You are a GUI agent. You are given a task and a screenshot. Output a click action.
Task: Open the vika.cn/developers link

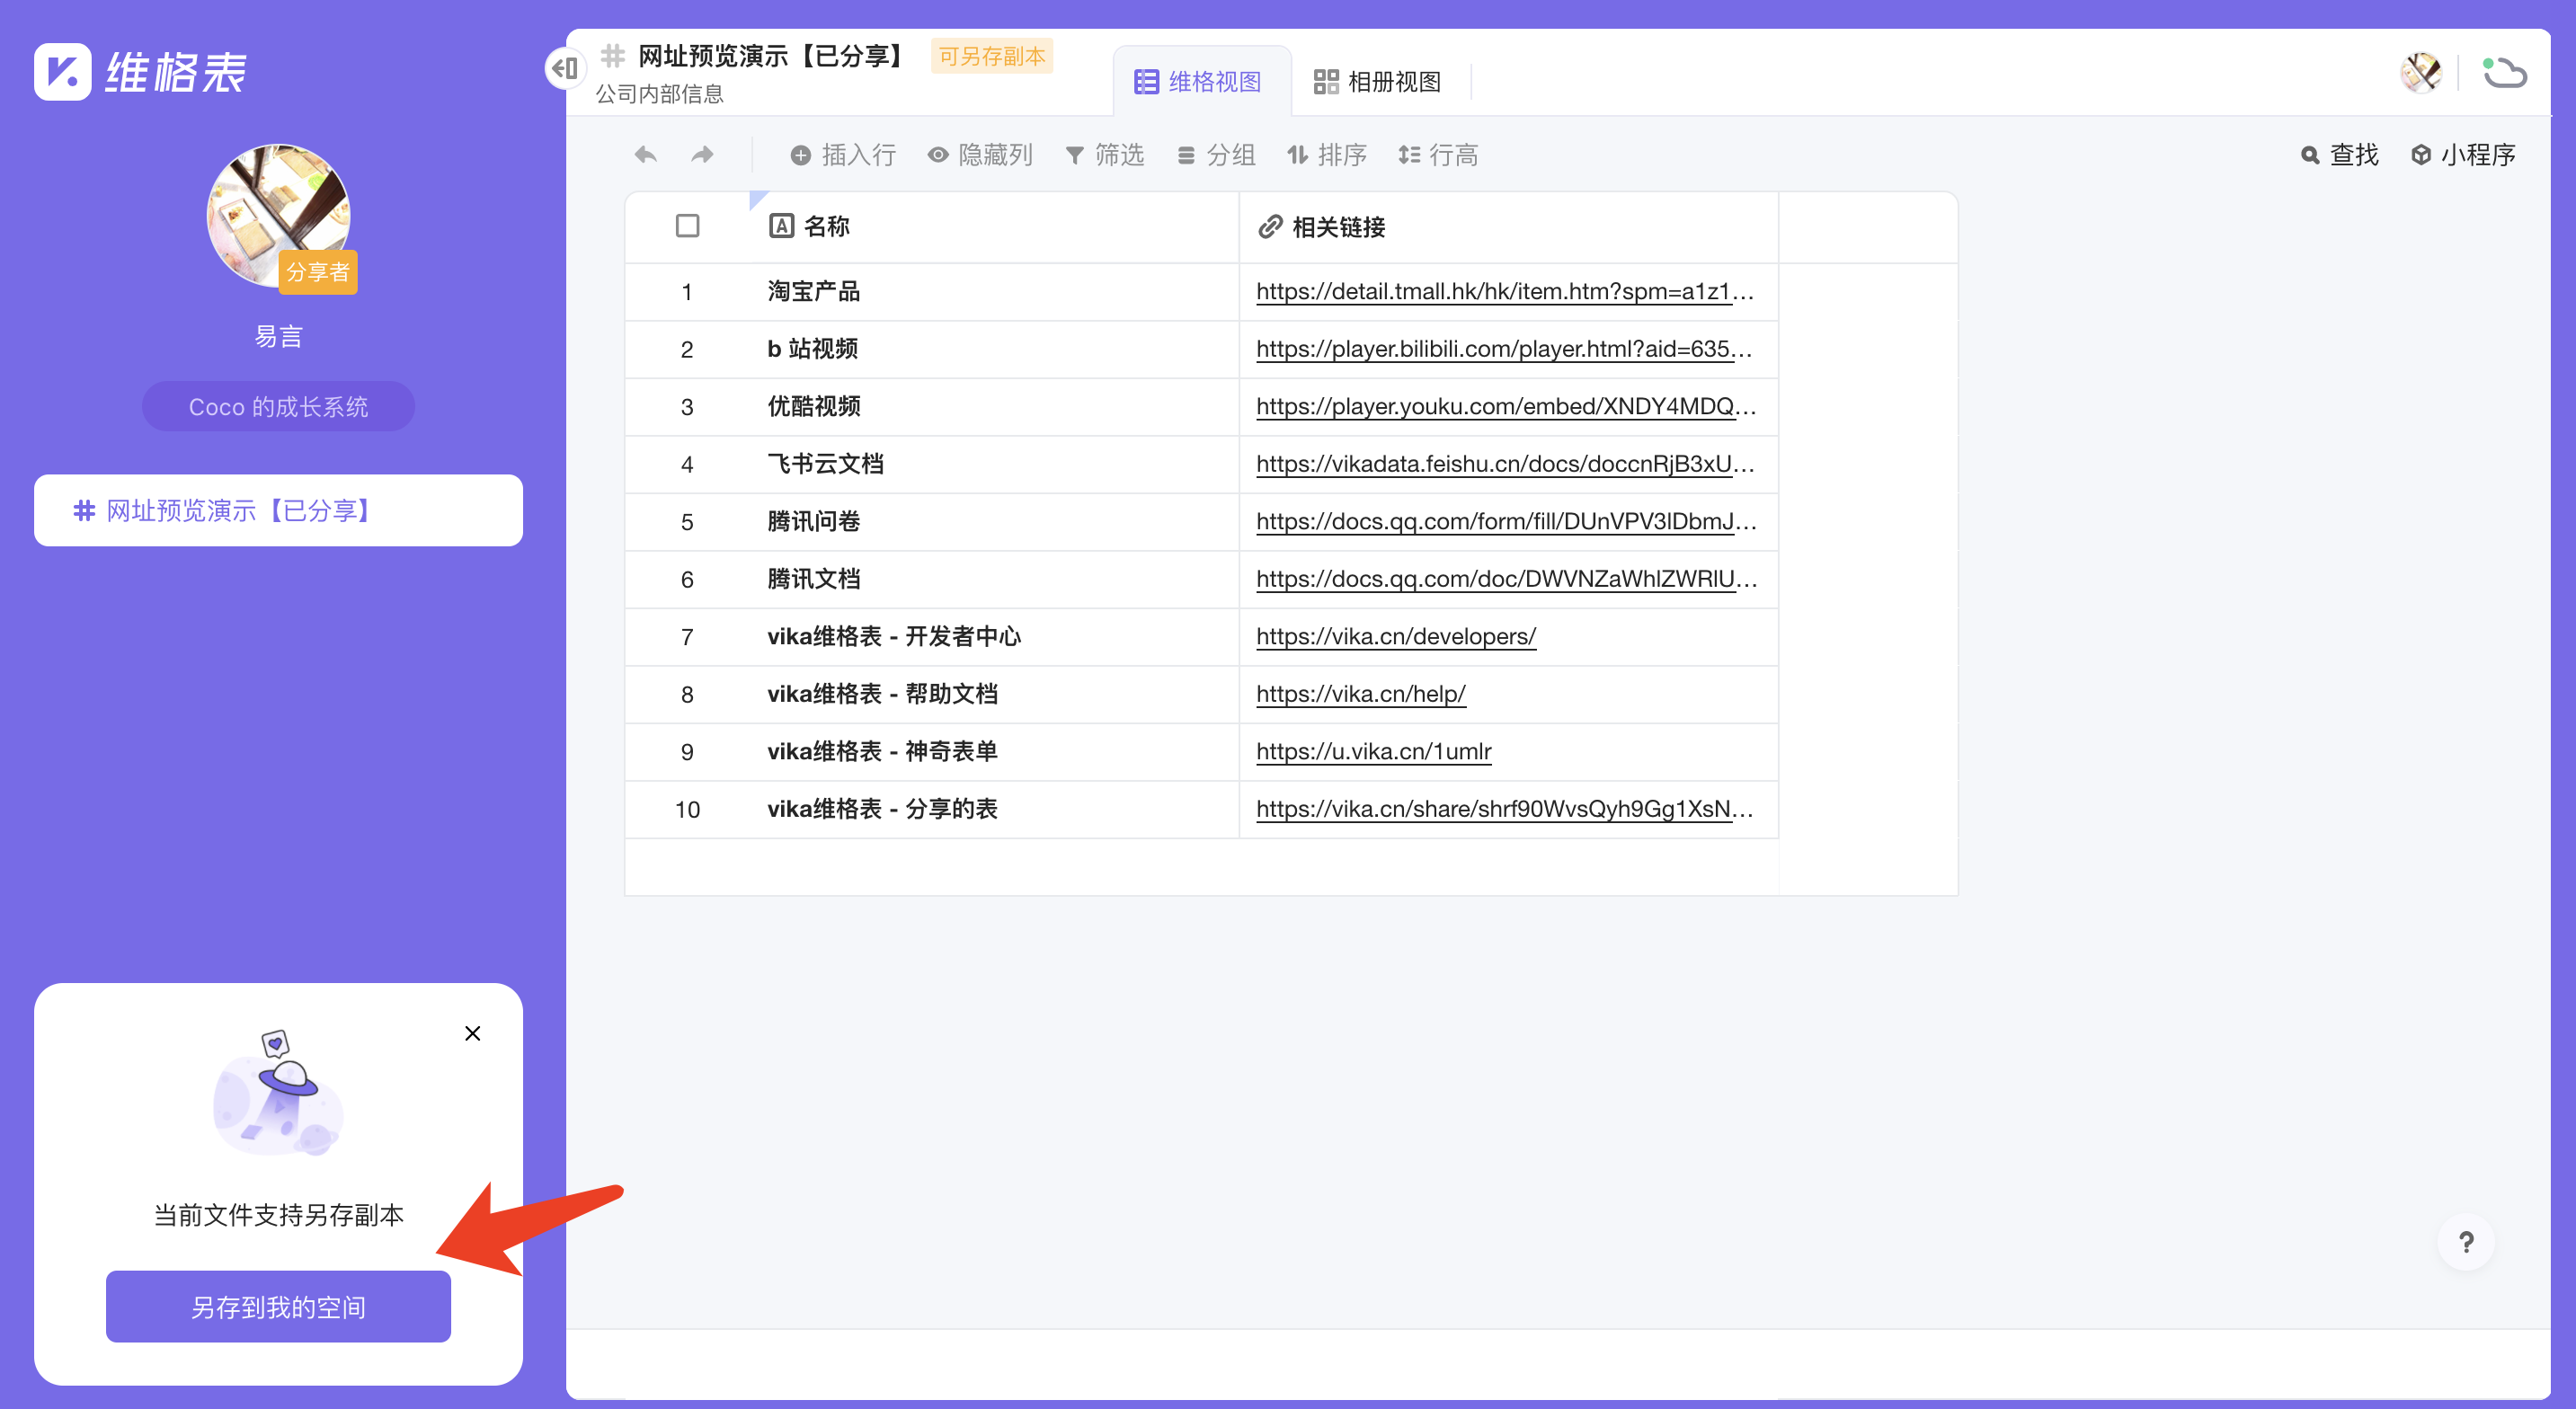coord(1395,637)
